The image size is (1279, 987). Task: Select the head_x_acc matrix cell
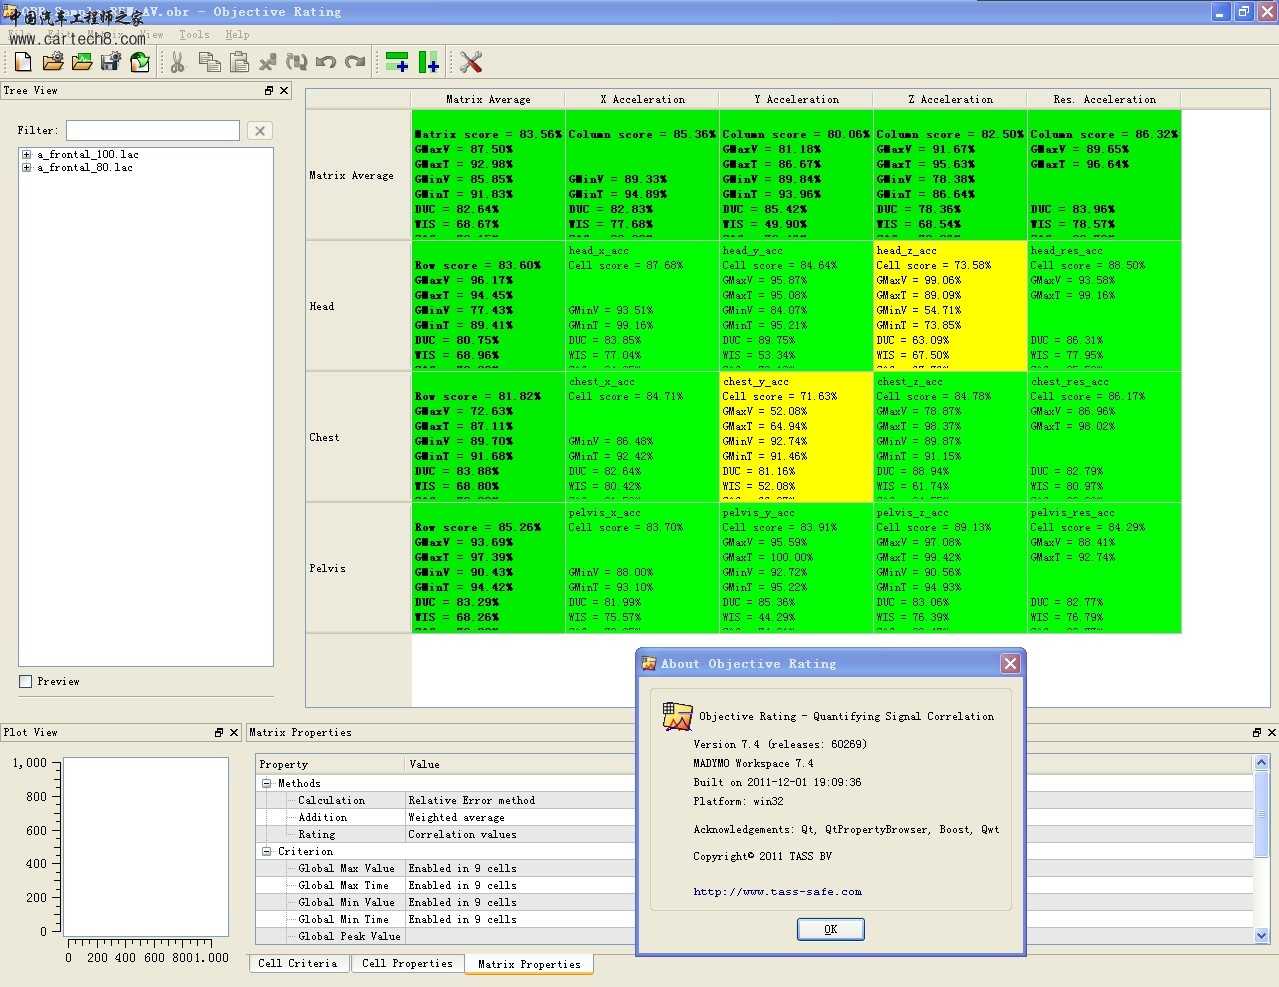tap(642, 306)
